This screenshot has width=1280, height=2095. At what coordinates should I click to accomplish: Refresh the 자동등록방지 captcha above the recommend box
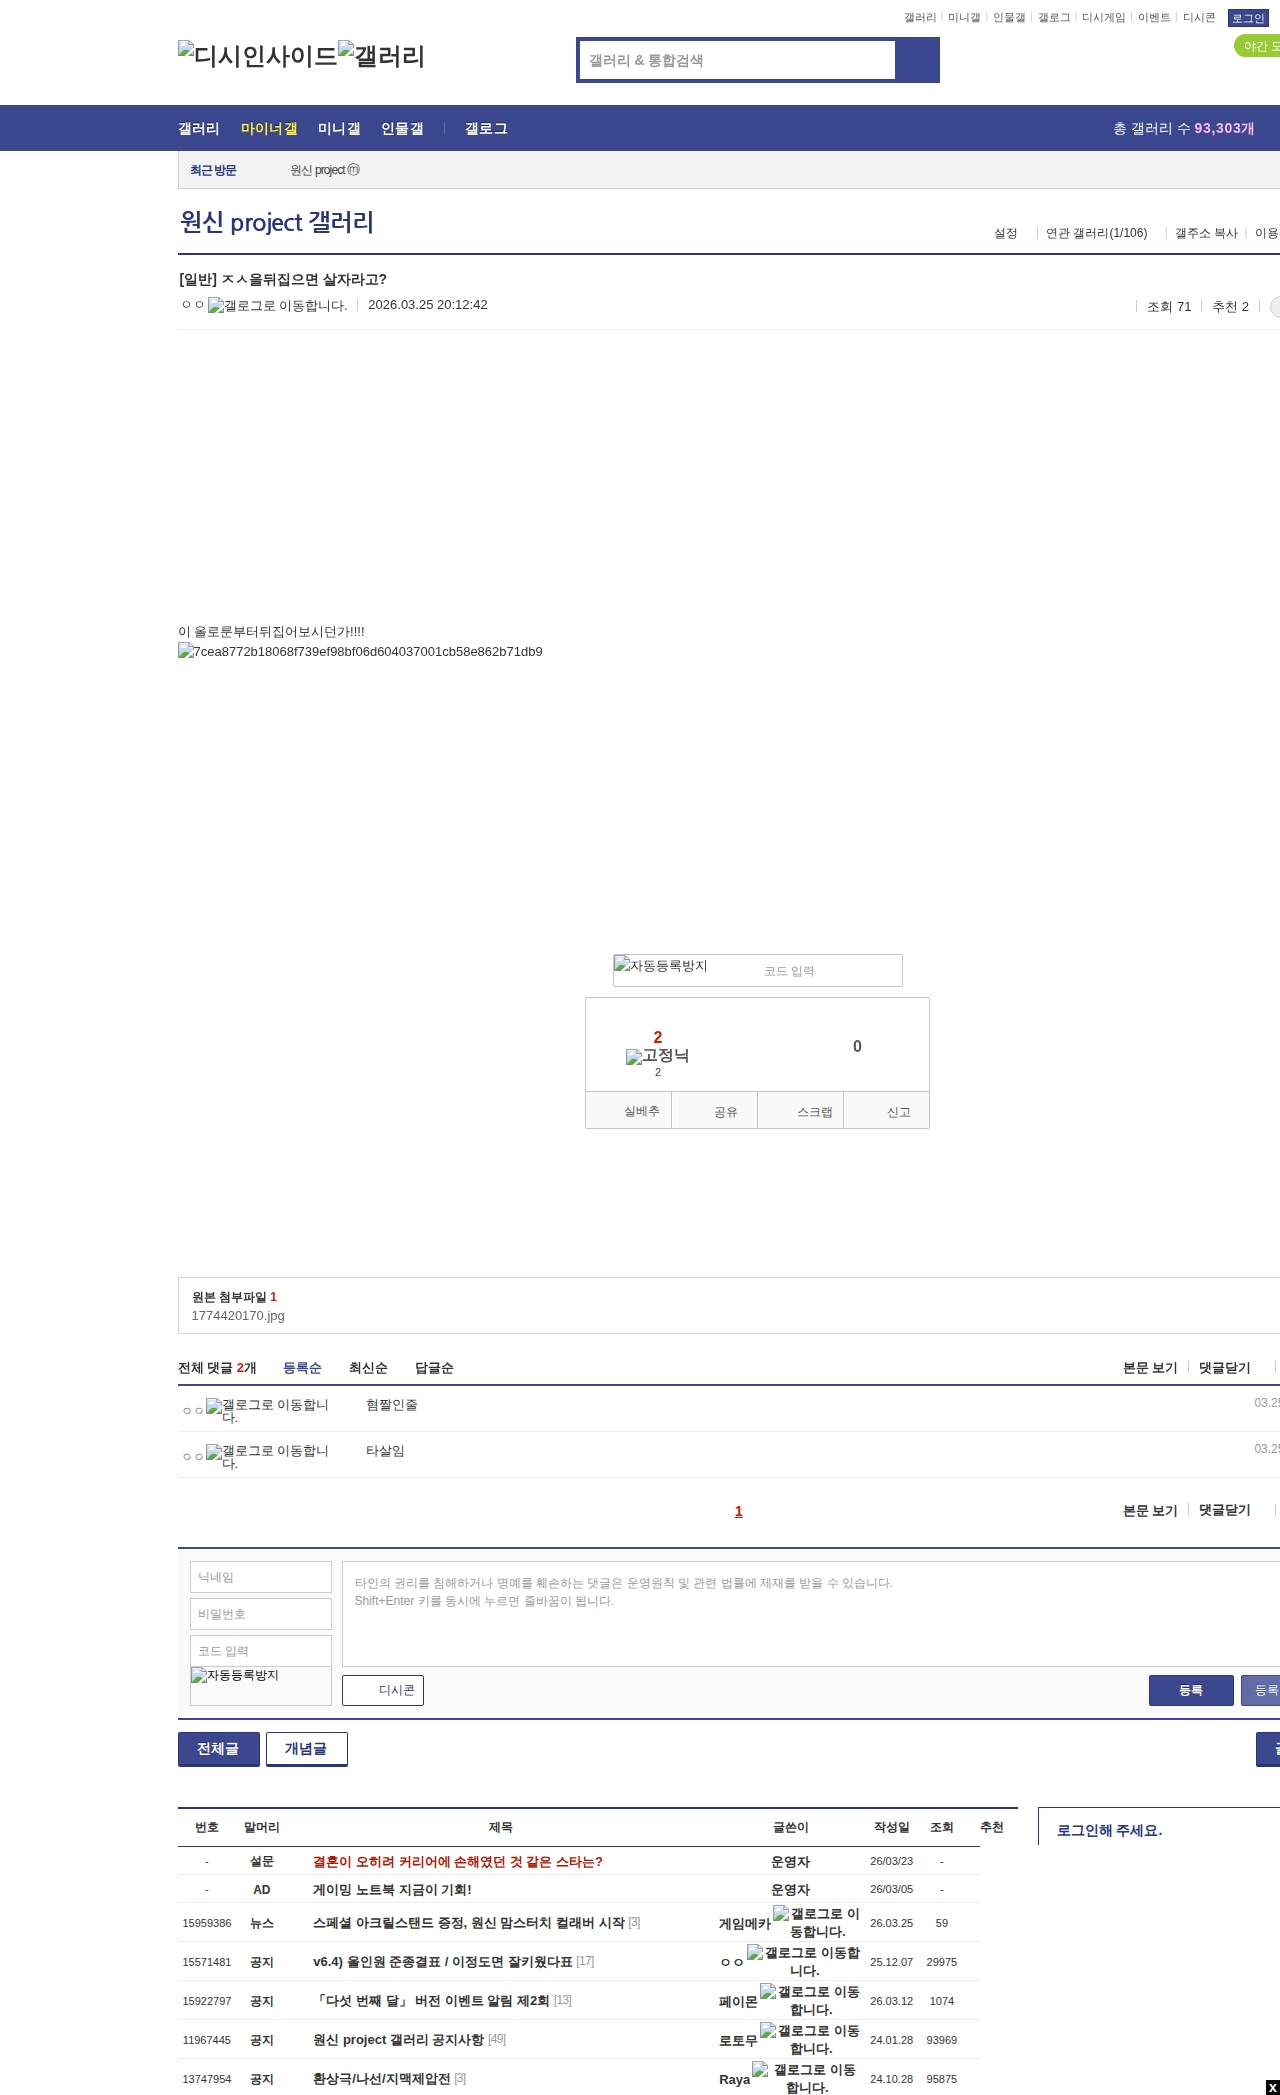[661, 966]
